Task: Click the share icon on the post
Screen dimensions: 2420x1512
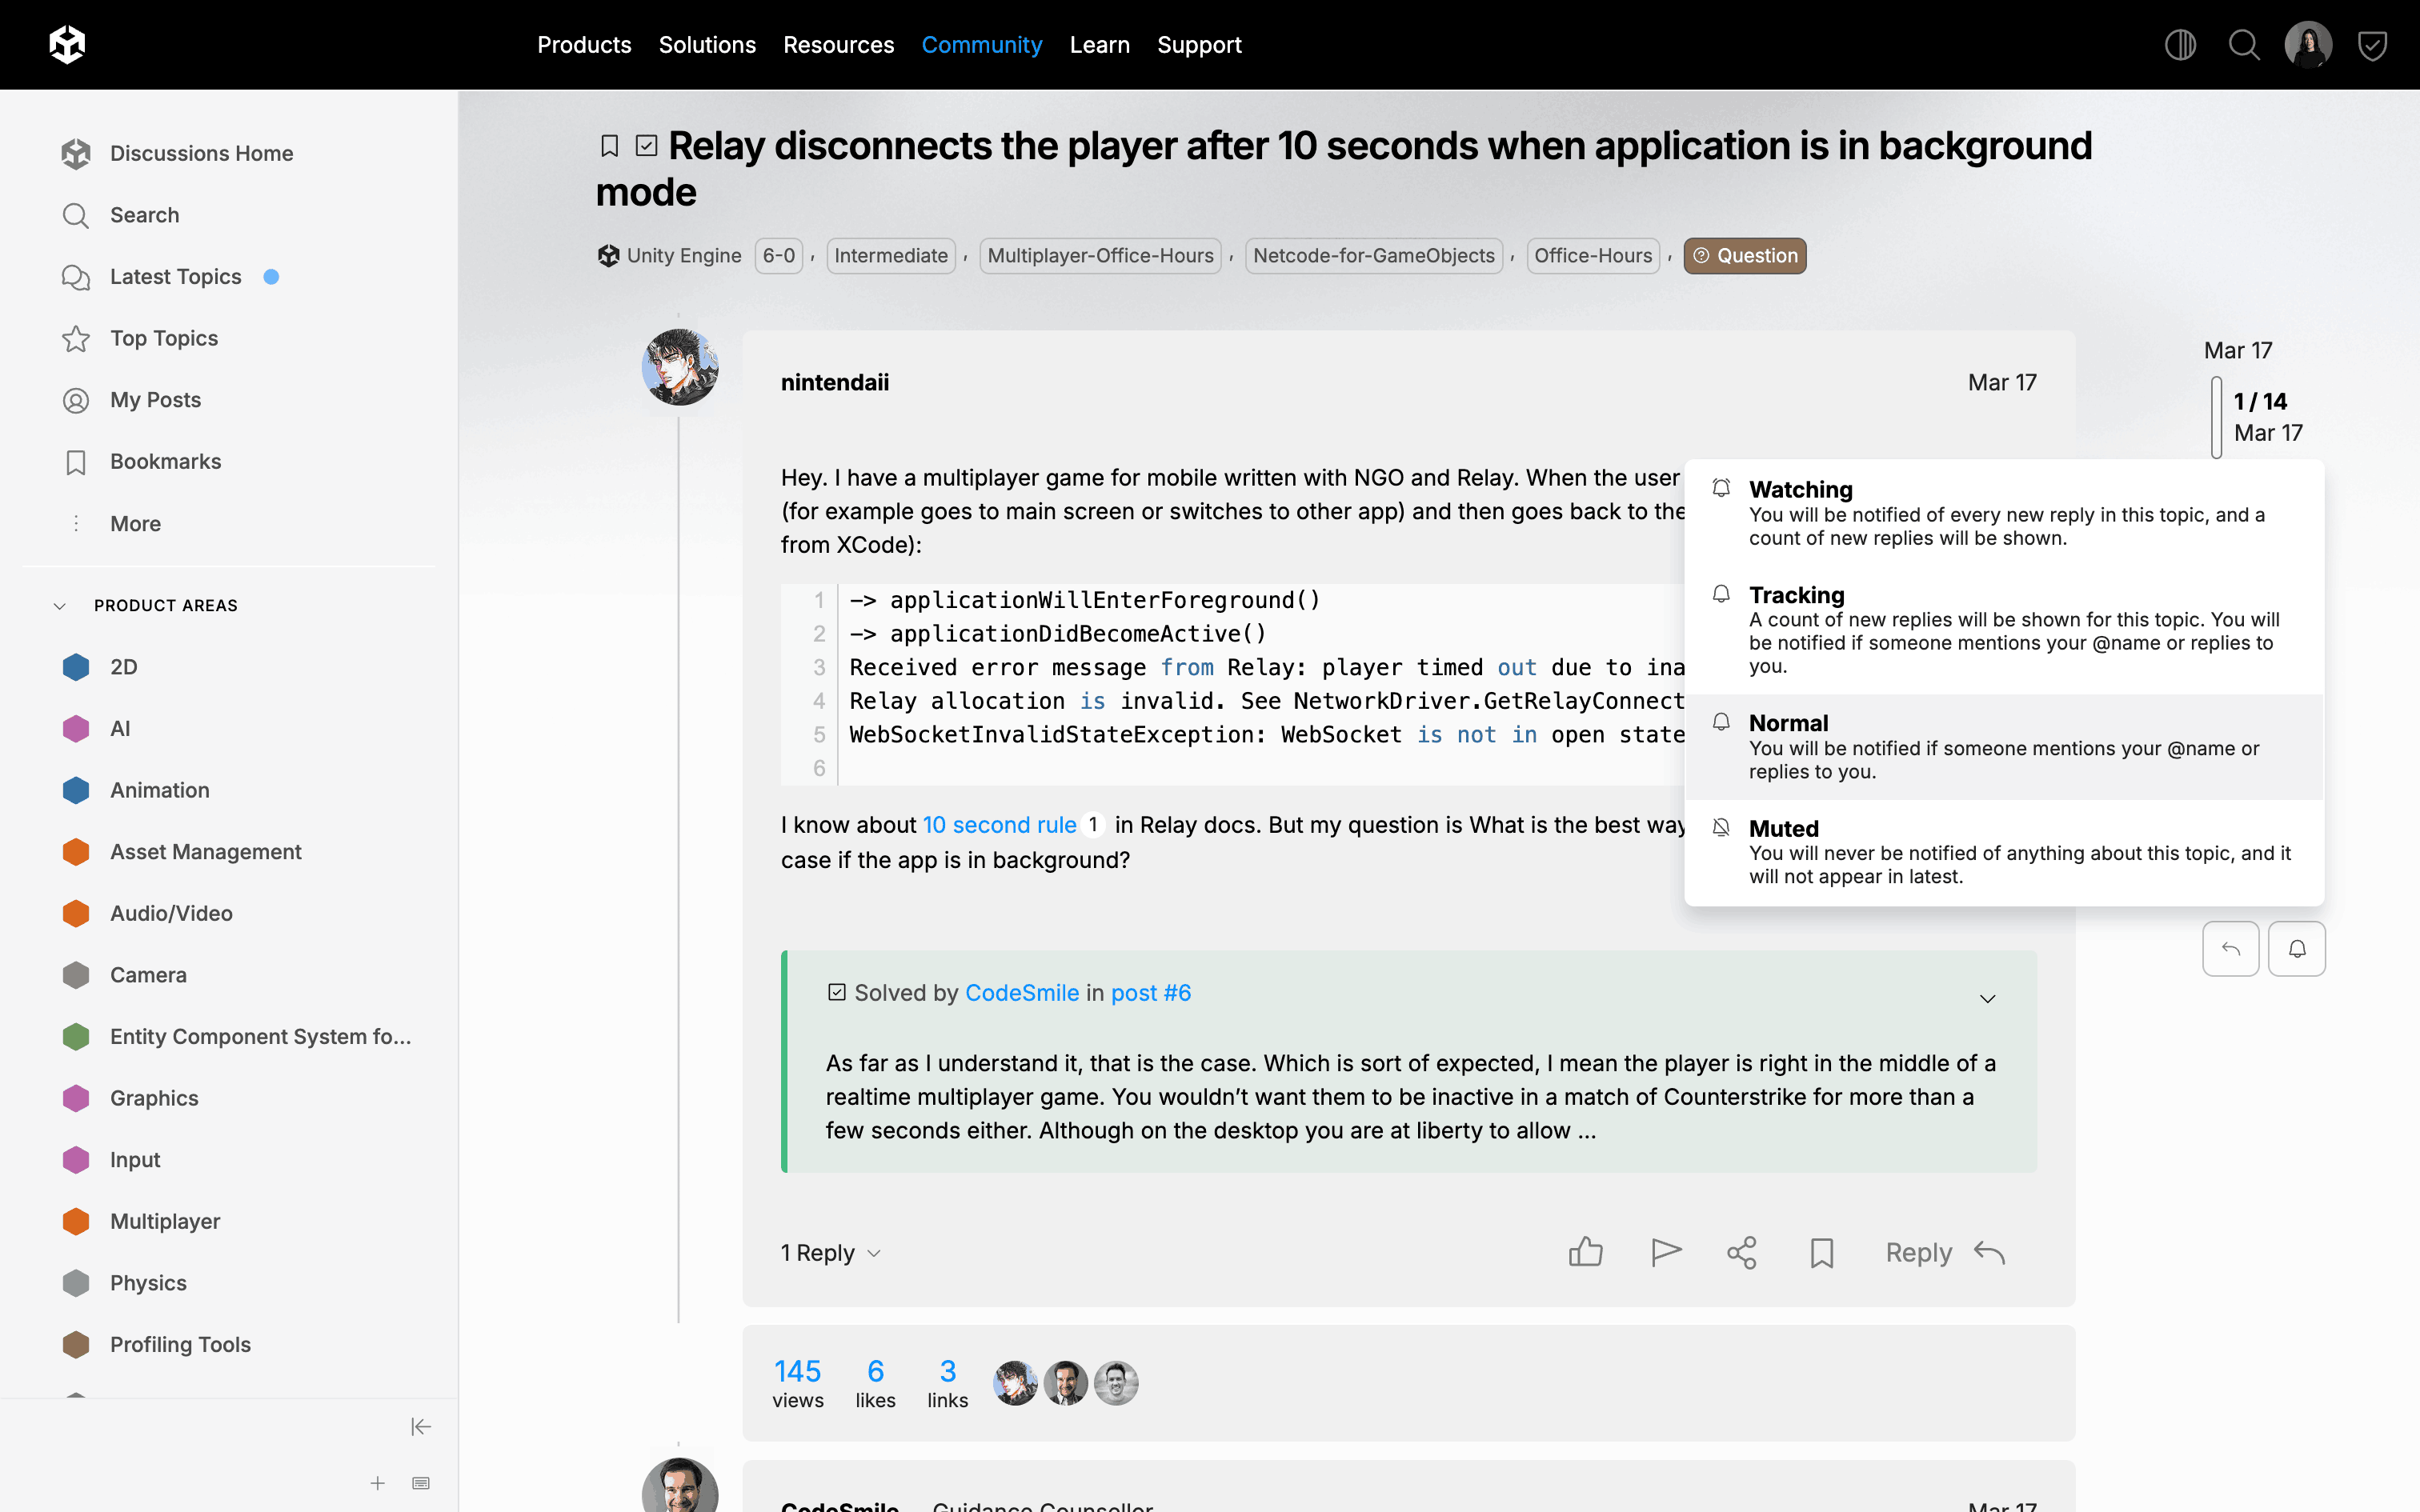Action: [x=1741, y=1252]
